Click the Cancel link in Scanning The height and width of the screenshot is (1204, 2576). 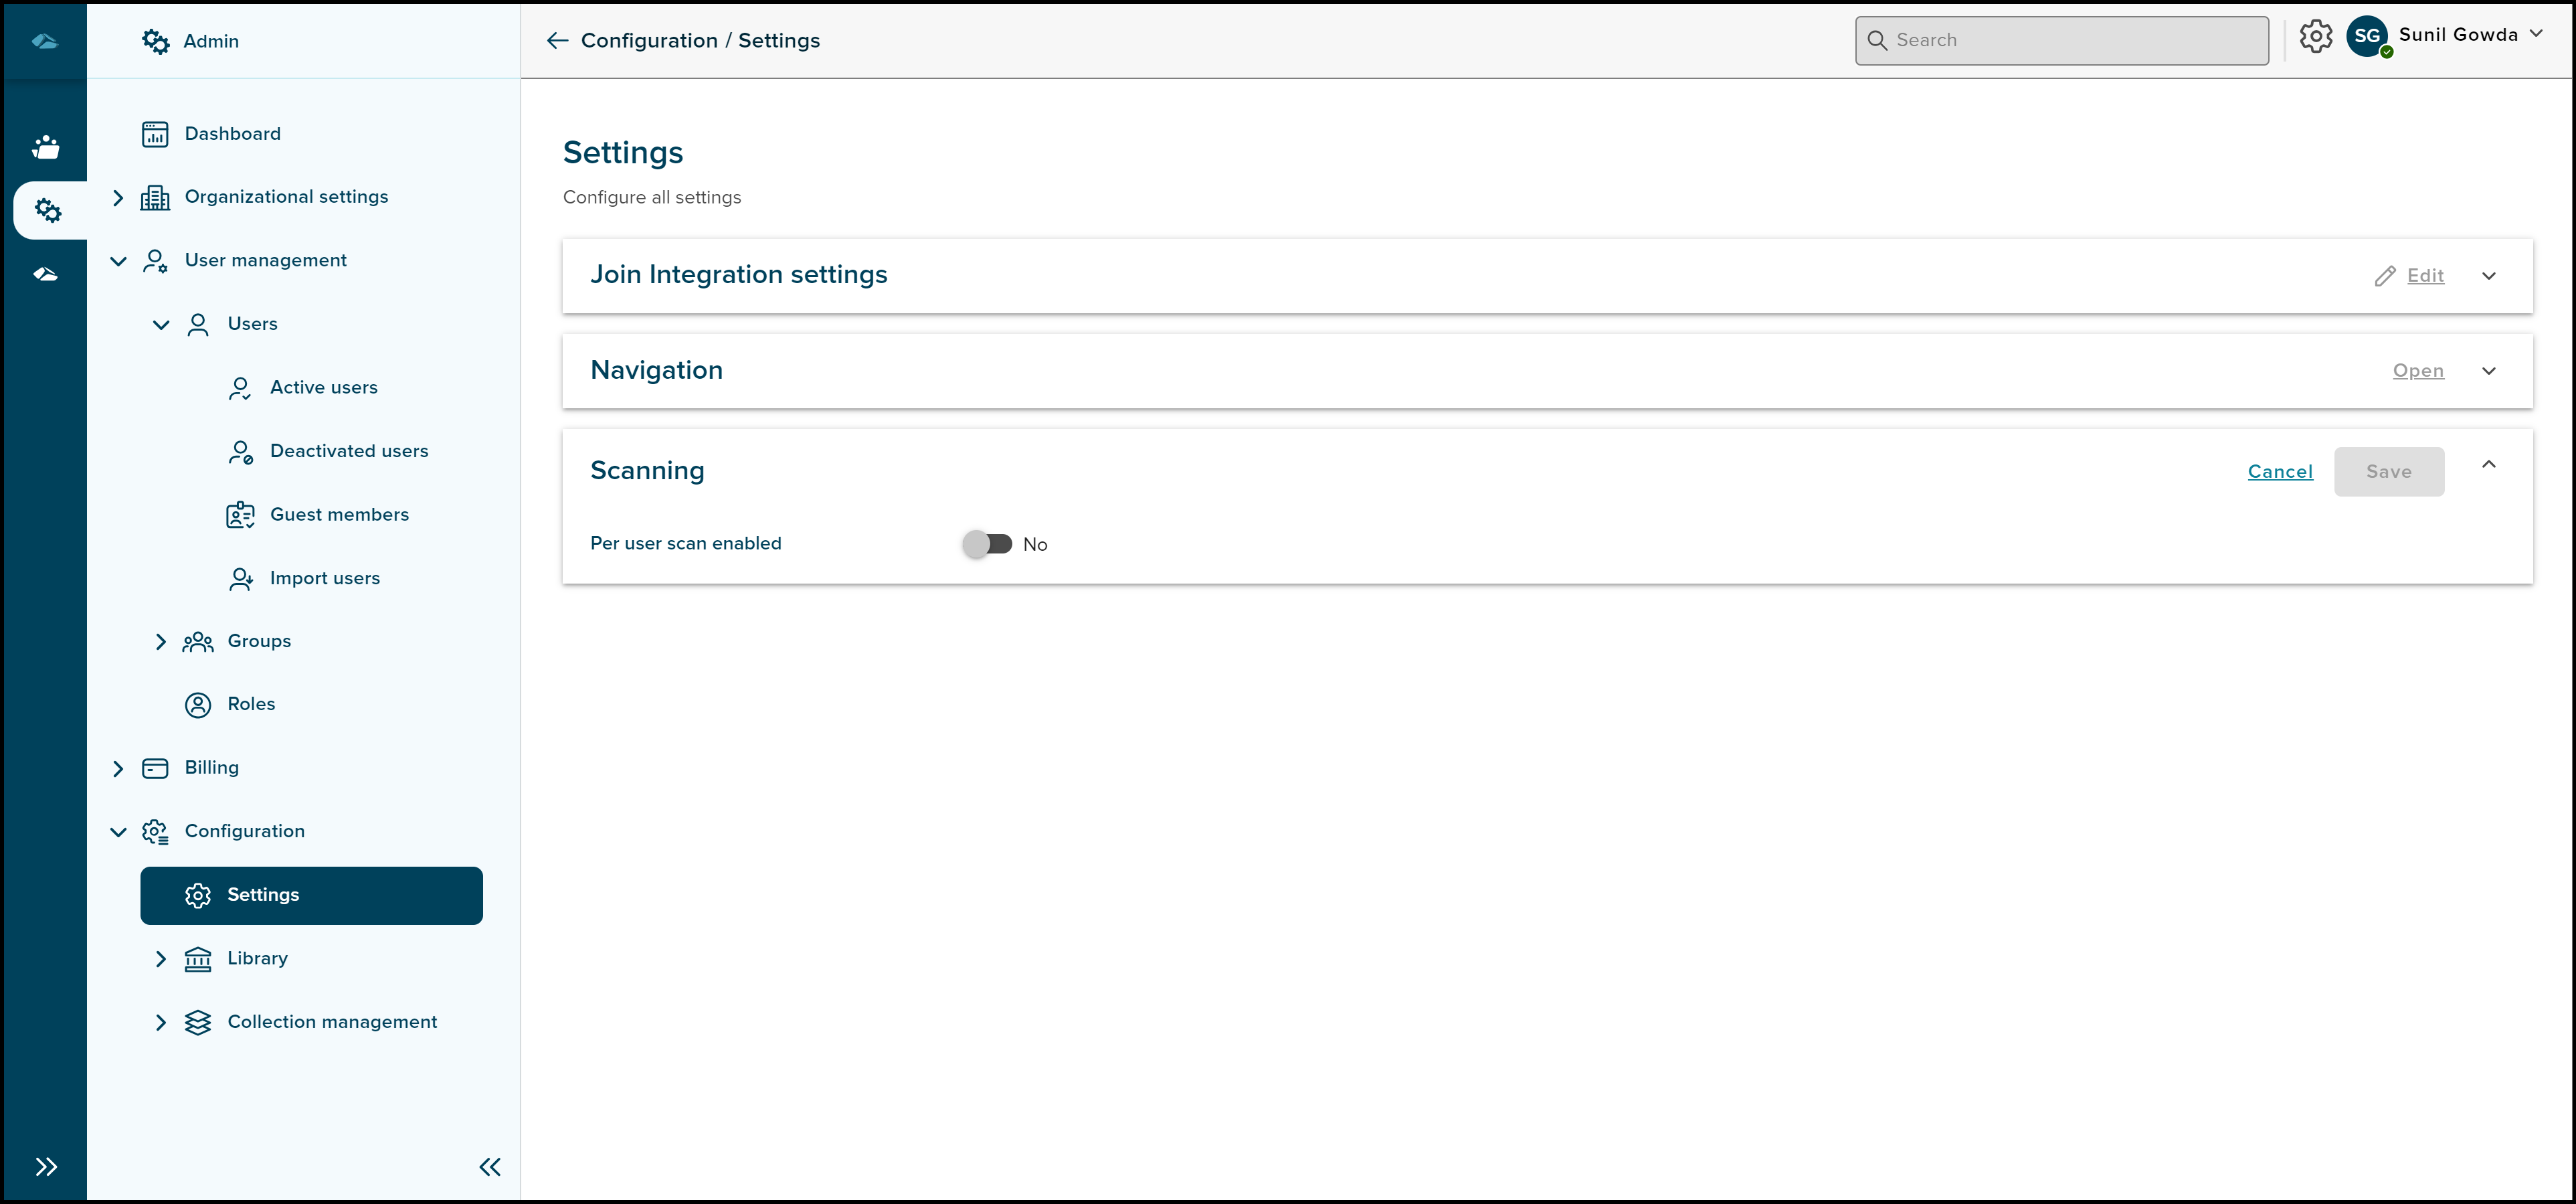[x=2280, y=471]
